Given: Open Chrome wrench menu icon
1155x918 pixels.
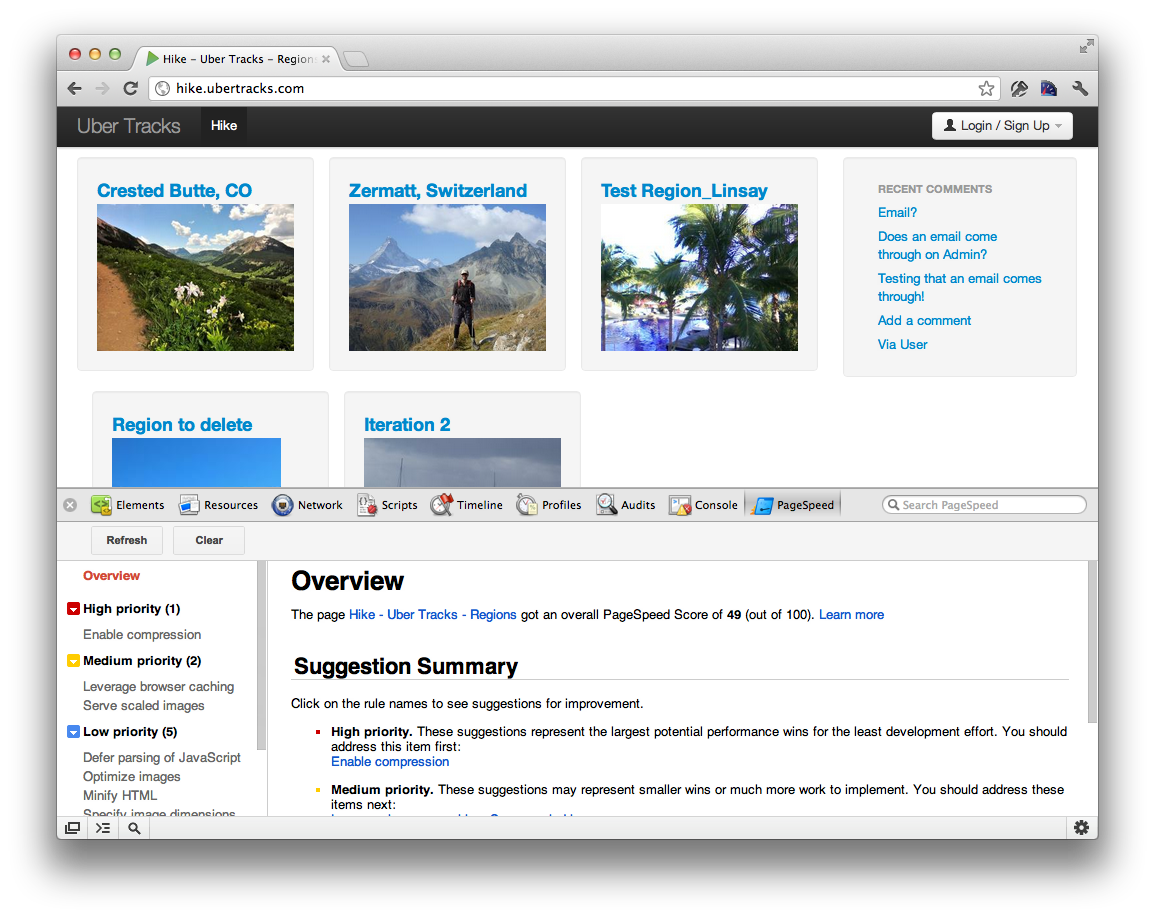Looking at the screenshot, I should point(1079,88).
